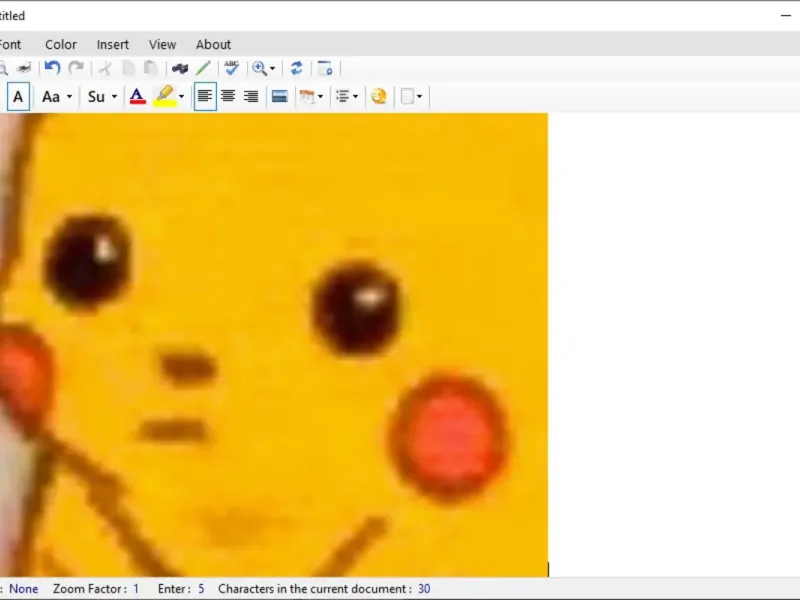Click the Undo arrow icon
Image resolution: width=800 pixels, height=600 pixels.
pyautogui.click(x=52, y=68)
